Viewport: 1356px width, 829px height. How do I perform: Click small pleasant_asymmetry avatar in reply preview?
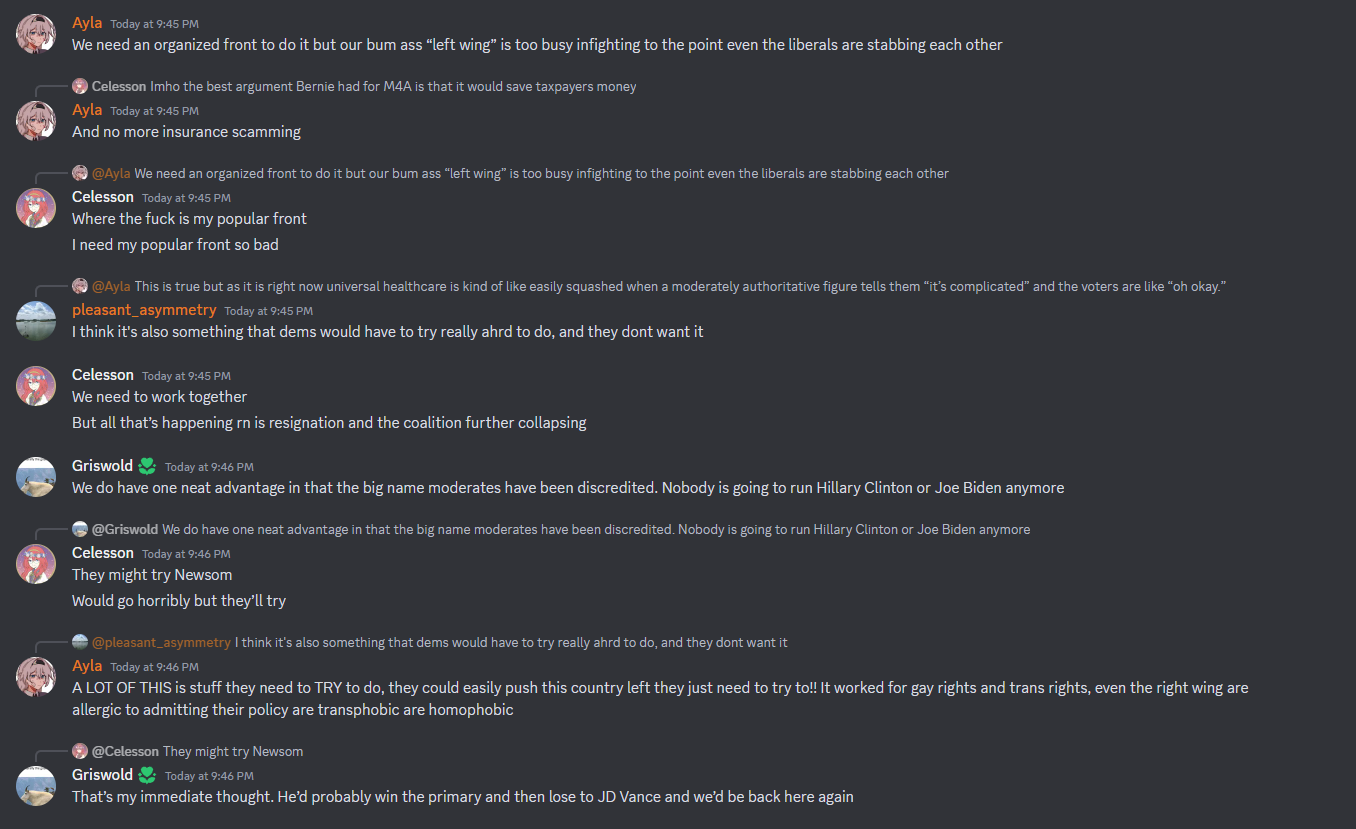80,642
